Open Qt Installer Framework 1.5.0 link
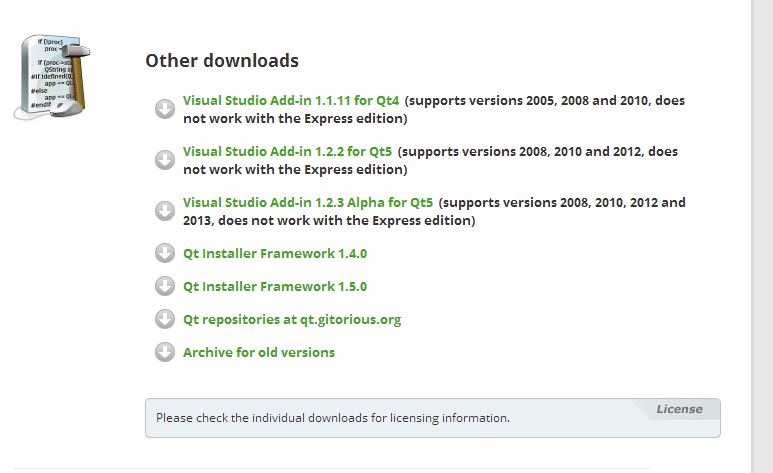This screenshot has width=773, height=473. click(x=275, y=286)
